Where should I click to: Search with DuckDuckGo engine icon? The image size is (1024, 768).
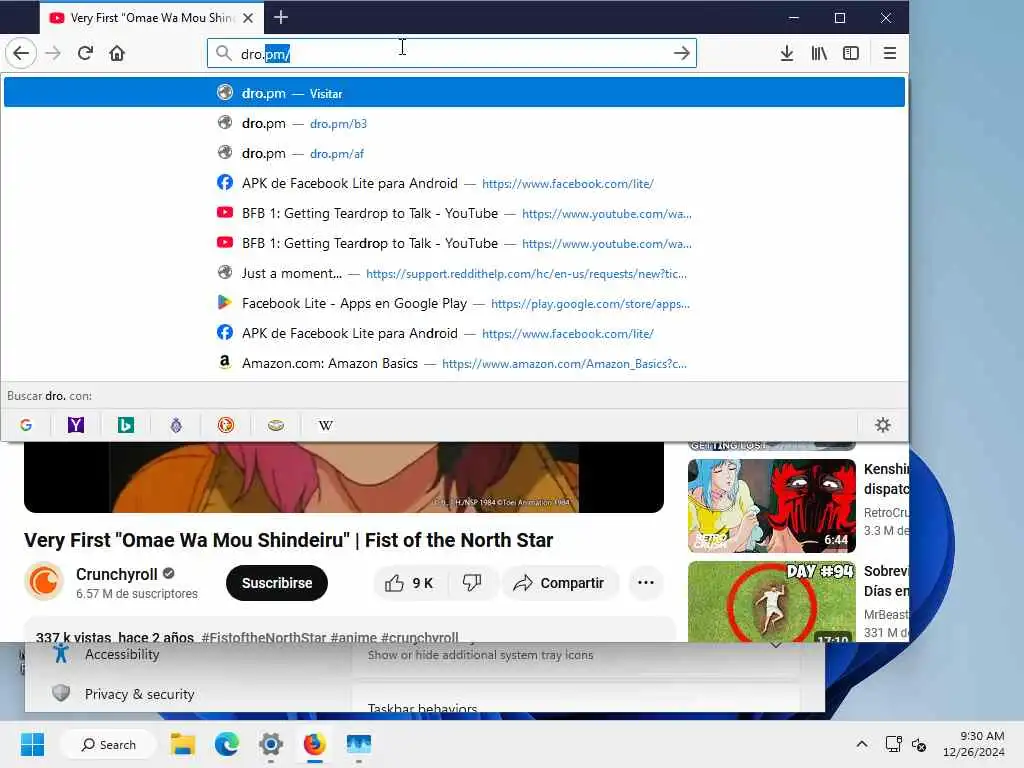pos(226,425)
